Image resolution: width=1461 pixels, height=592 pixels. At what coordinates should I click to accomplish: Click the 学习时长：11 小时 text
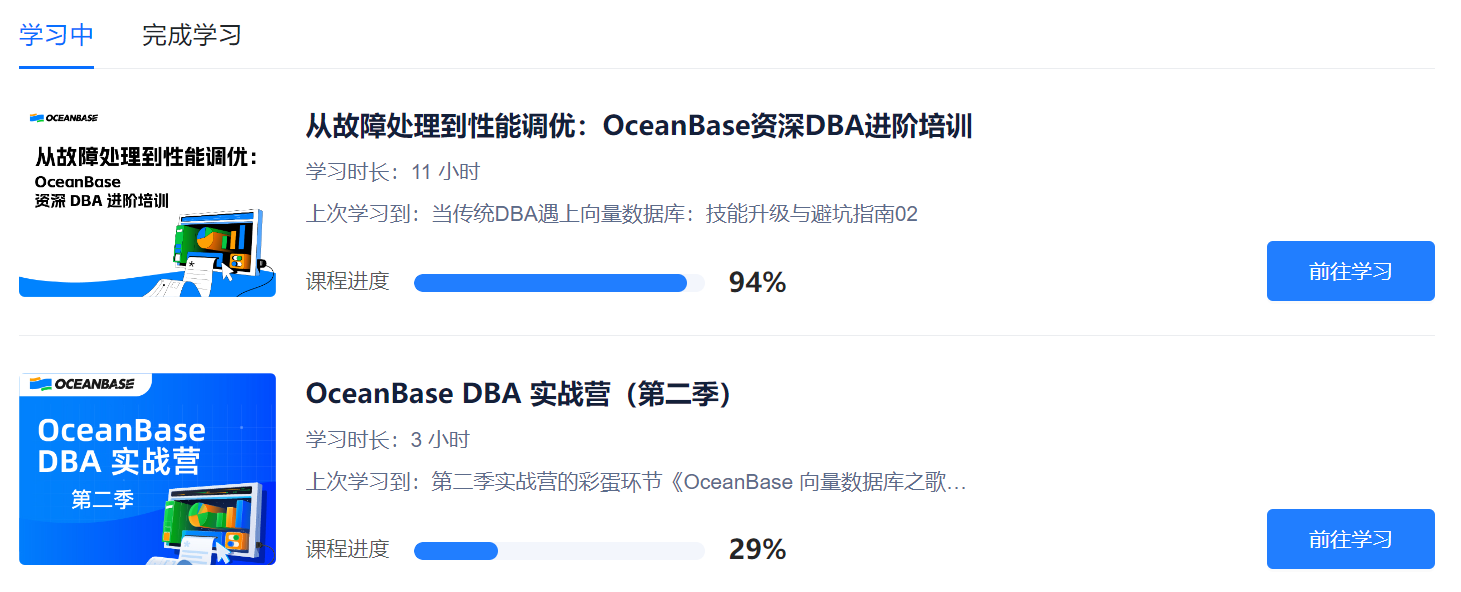pos(392,172)
